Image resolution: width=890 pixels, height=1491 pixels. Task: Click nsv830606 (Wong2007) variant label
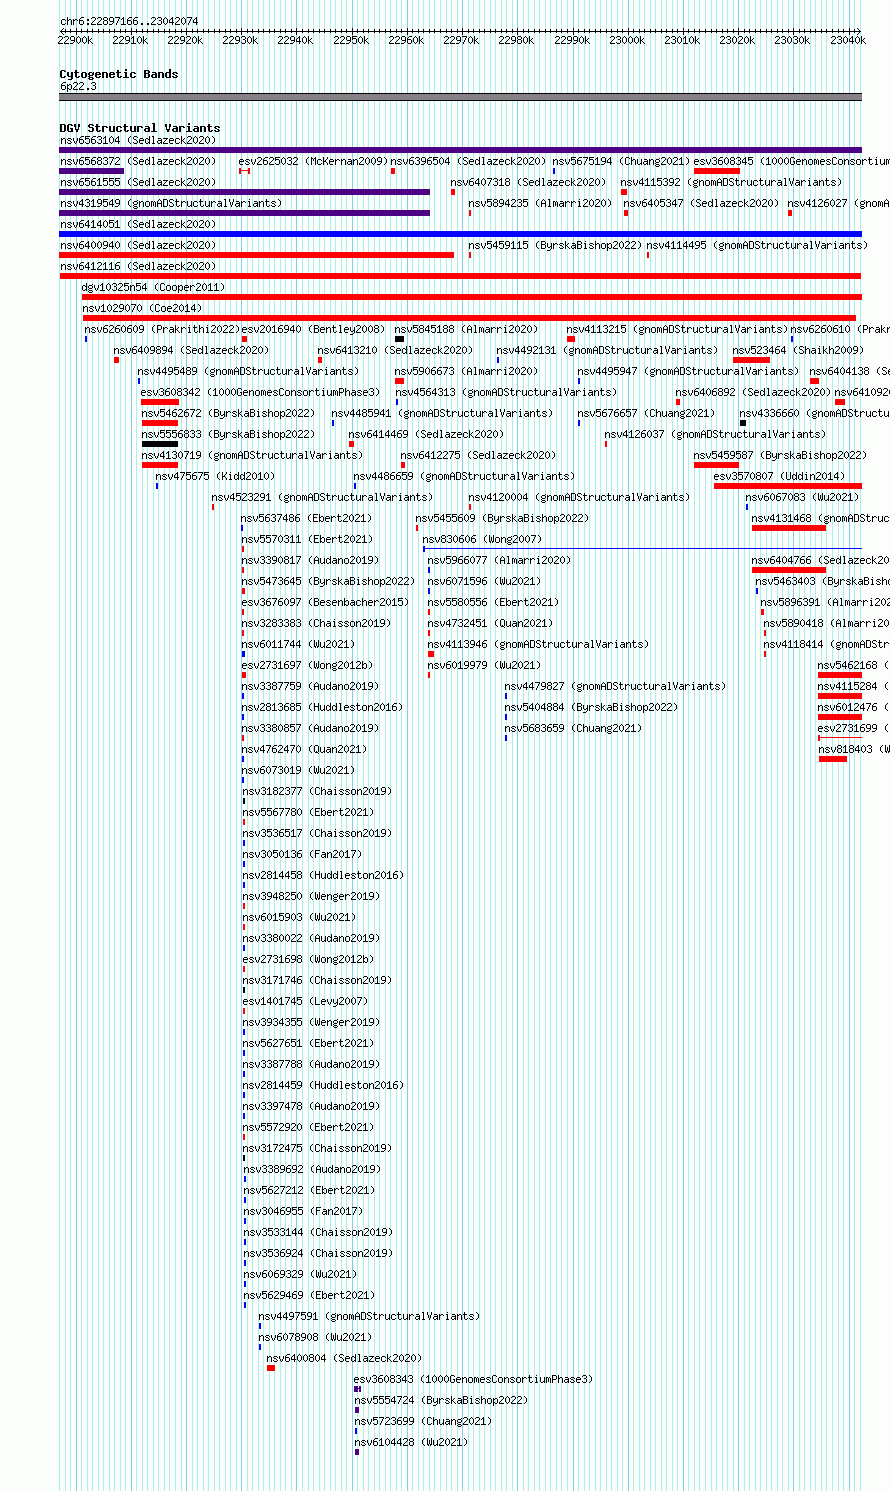(482, 539)
